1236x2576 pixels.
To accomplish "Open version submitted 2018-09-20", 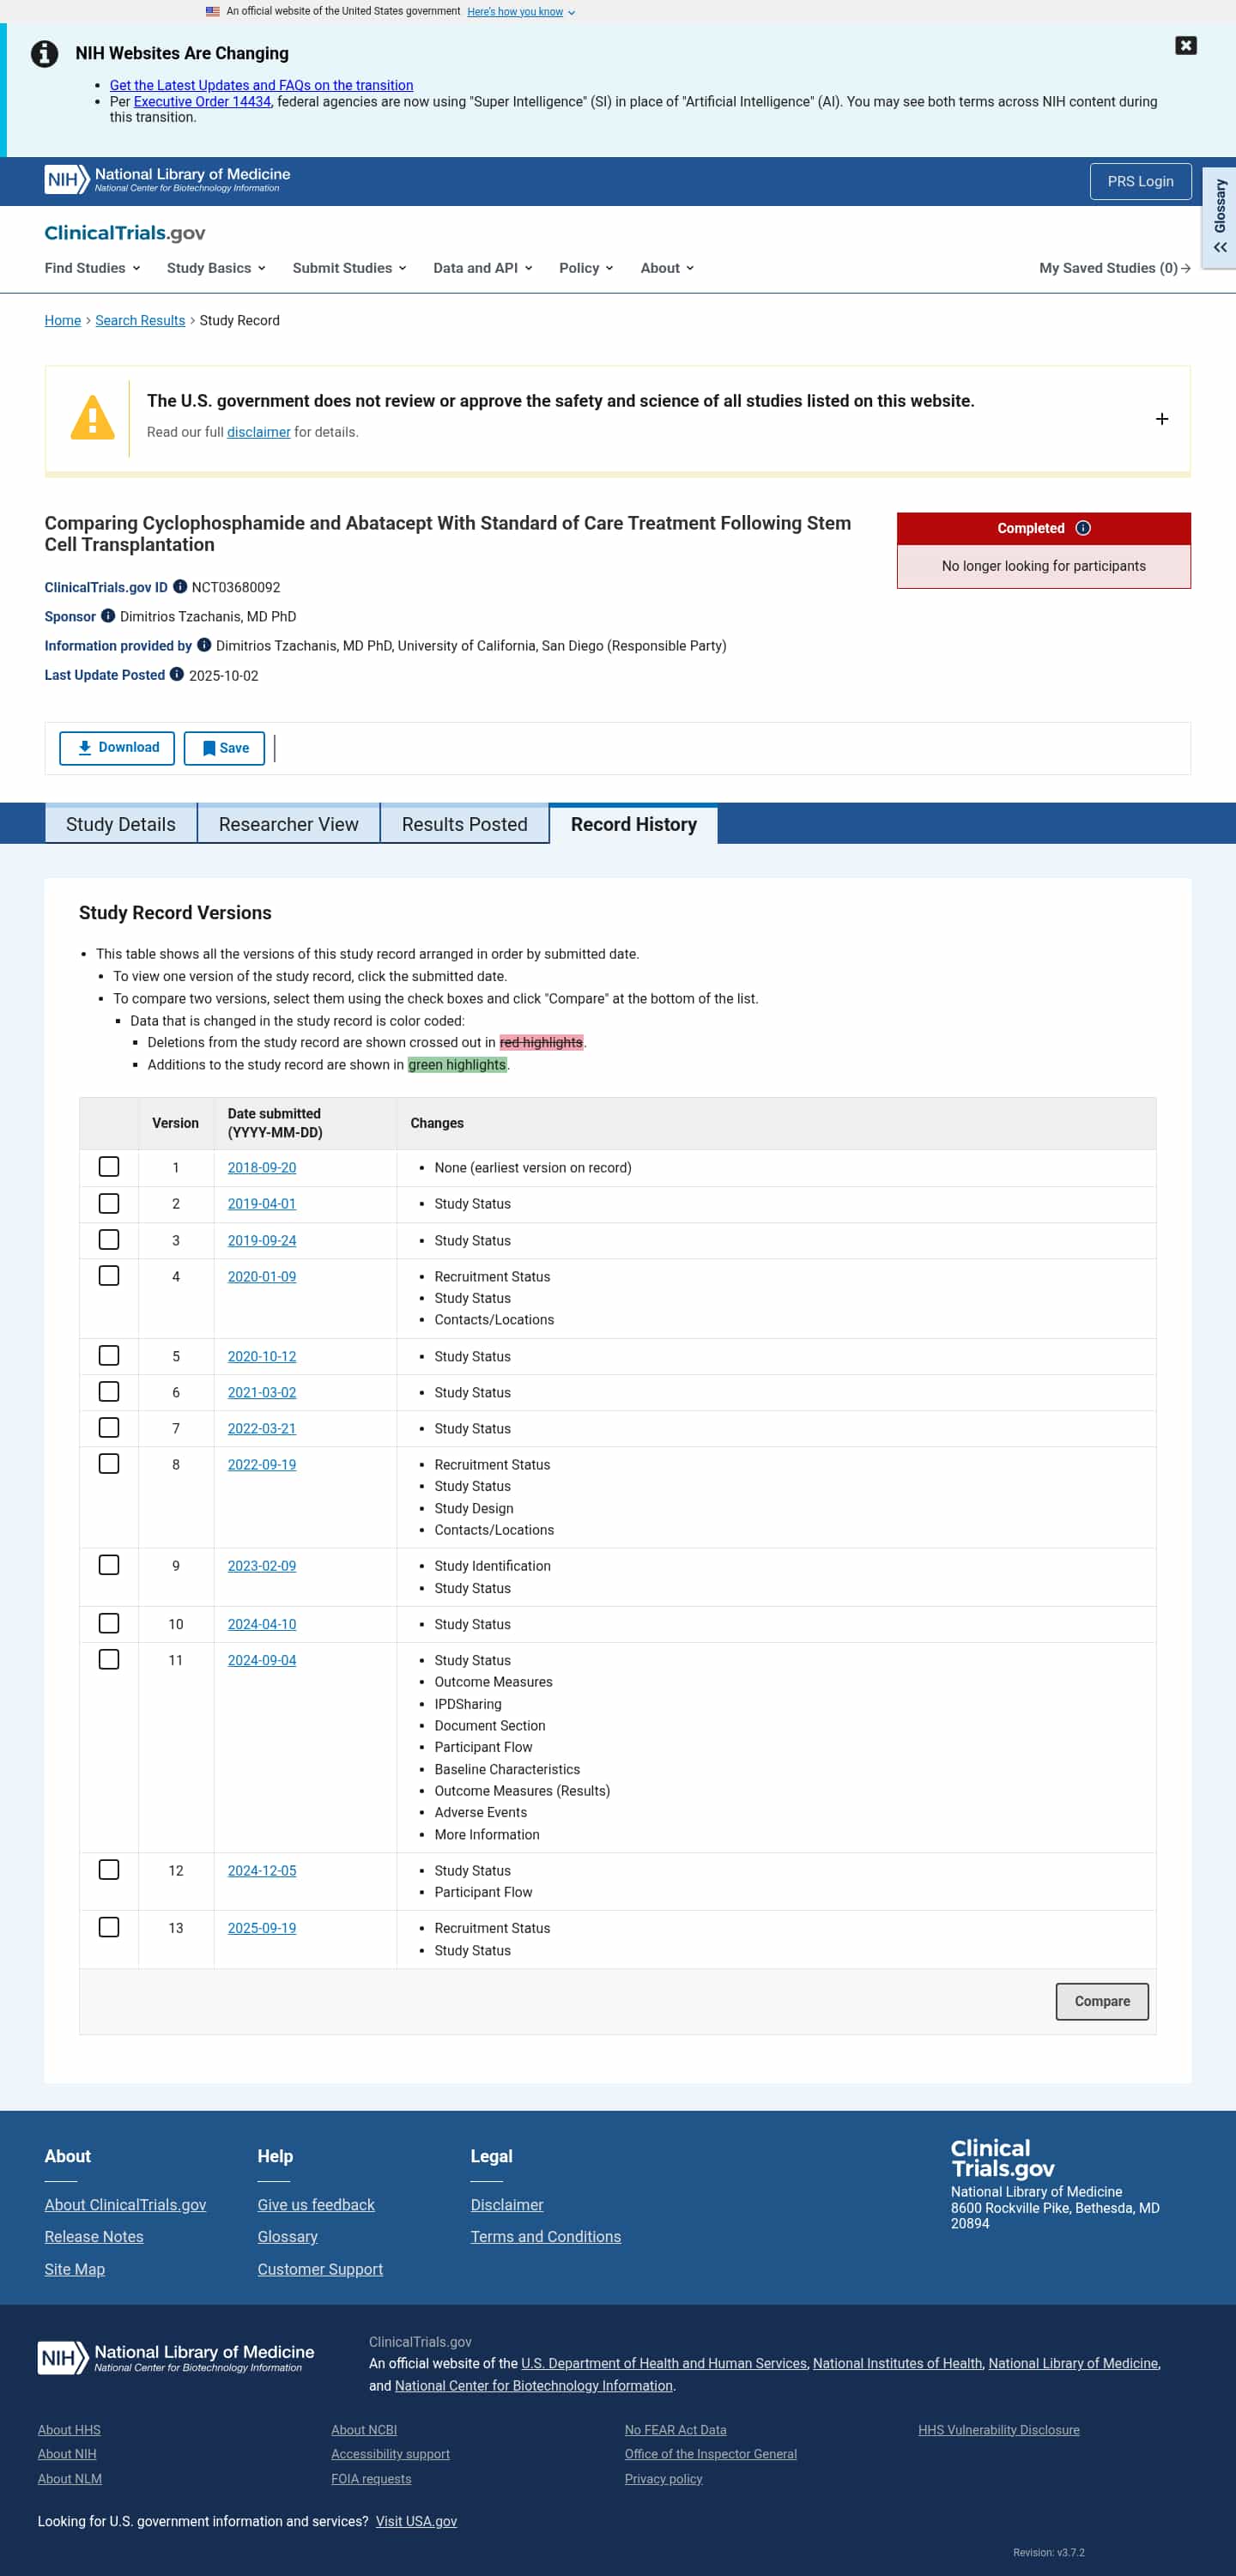I will coord(262,1168).
